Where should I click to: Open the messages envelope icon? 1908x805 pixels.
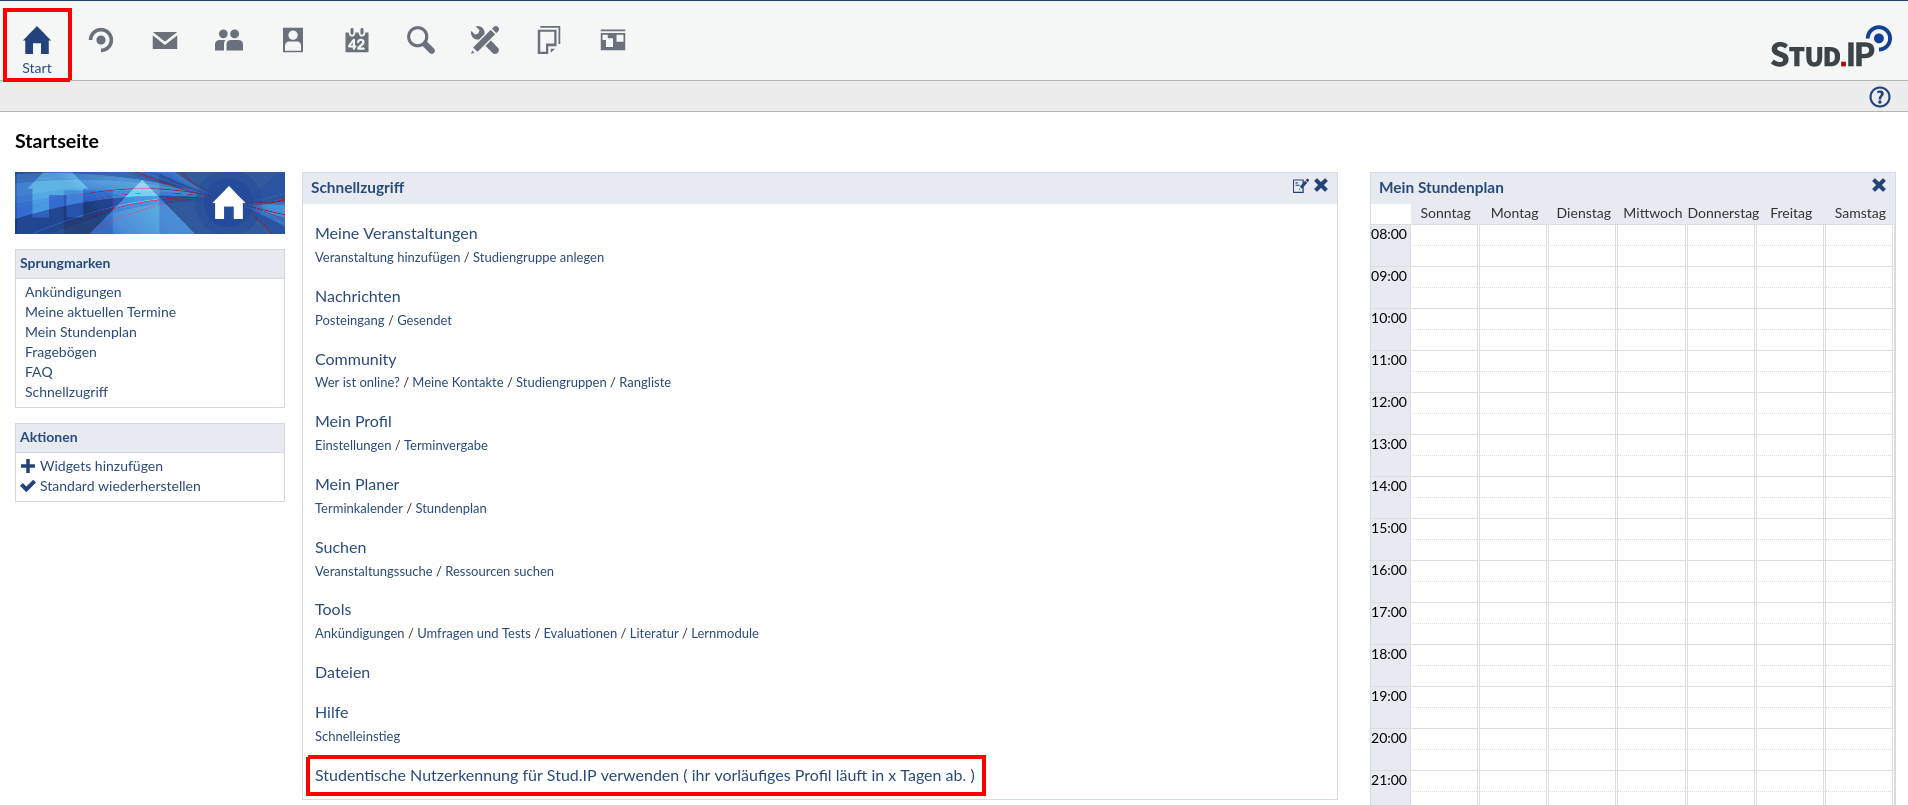pos(165,41)
